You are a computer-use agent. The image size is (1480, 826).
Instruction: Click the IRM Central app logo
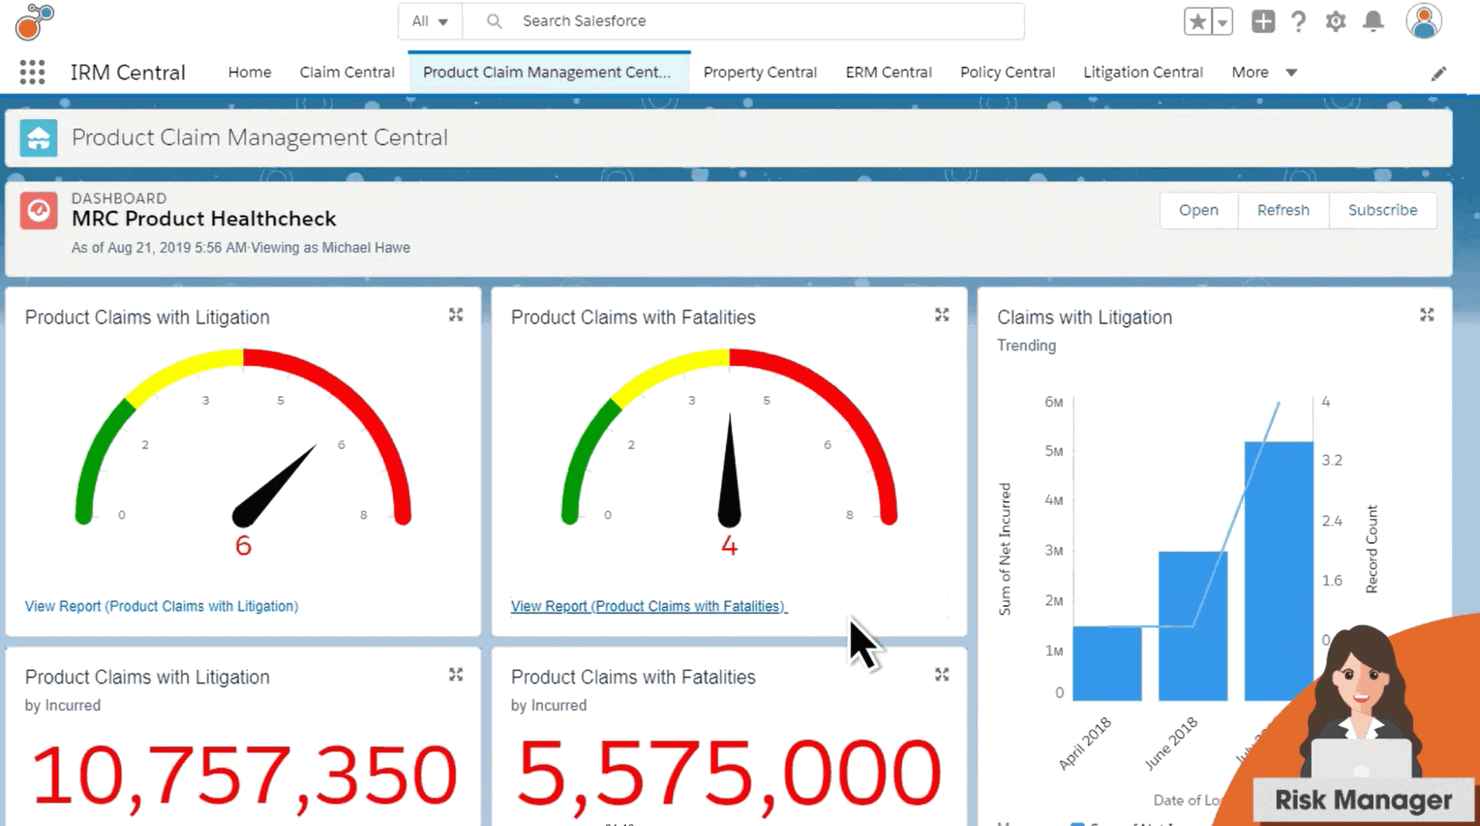[35, 21]
